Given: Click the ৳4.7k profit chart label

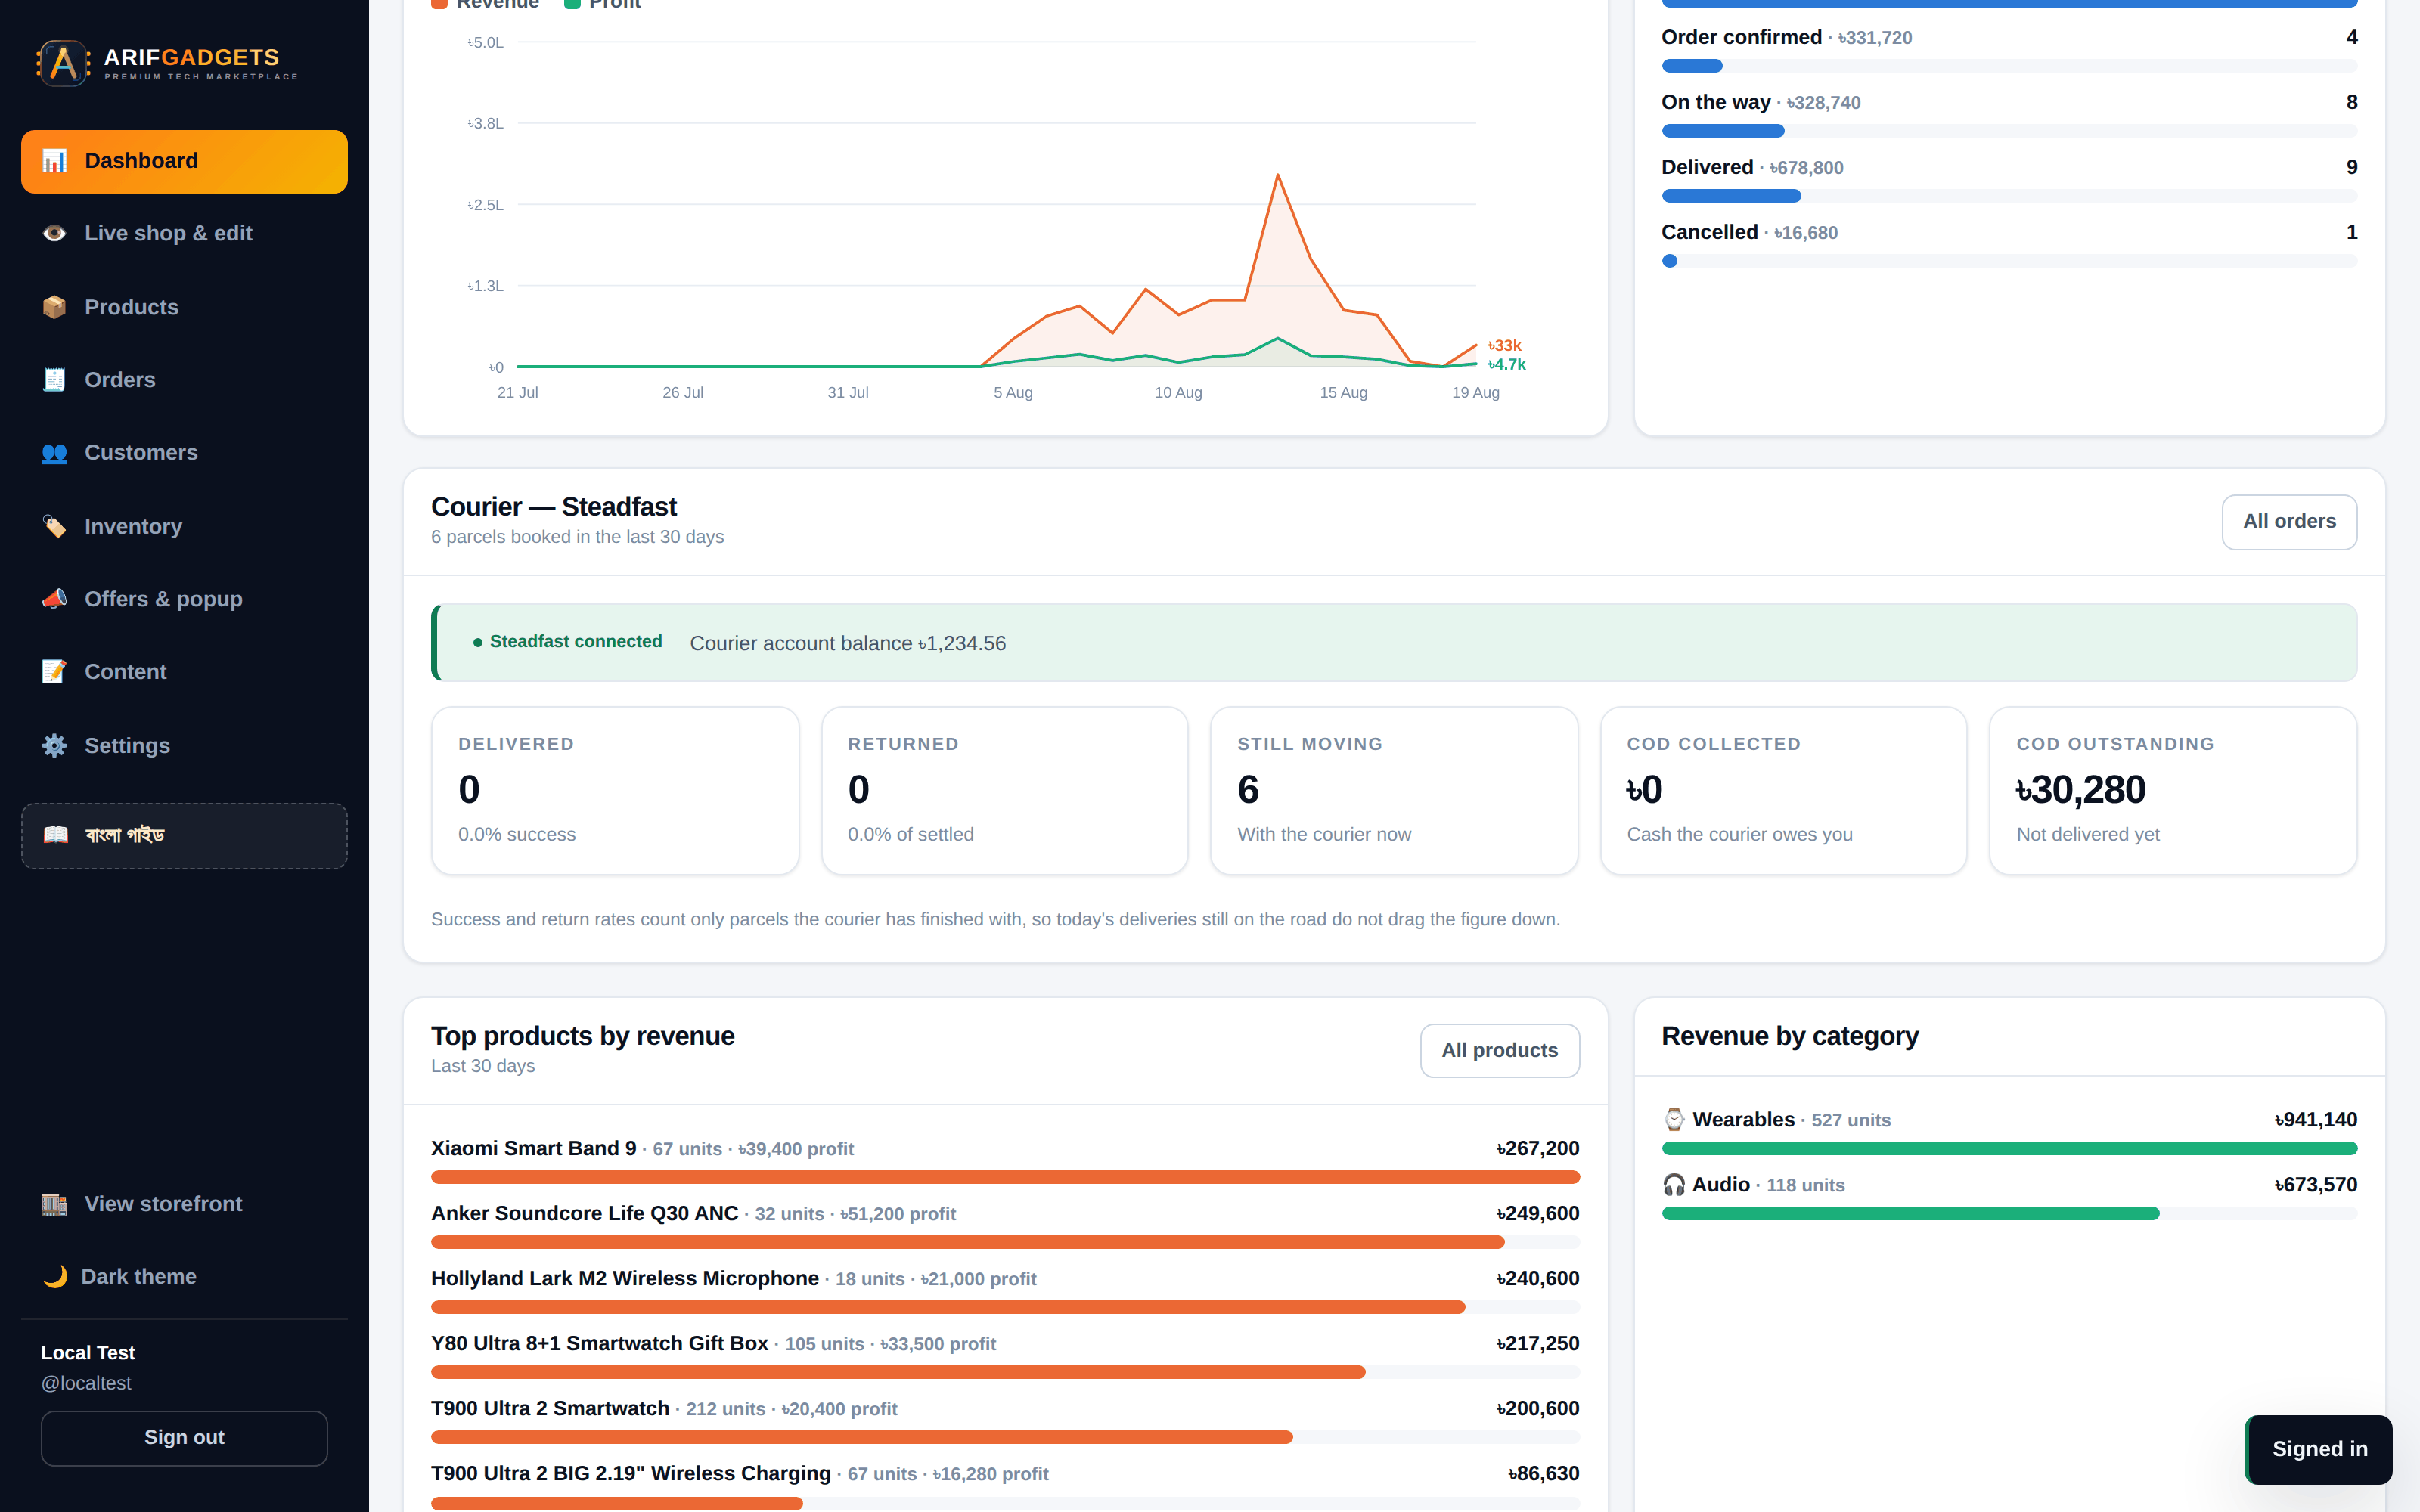Looking at the screenshot, I should click(x=1506, y=365).
